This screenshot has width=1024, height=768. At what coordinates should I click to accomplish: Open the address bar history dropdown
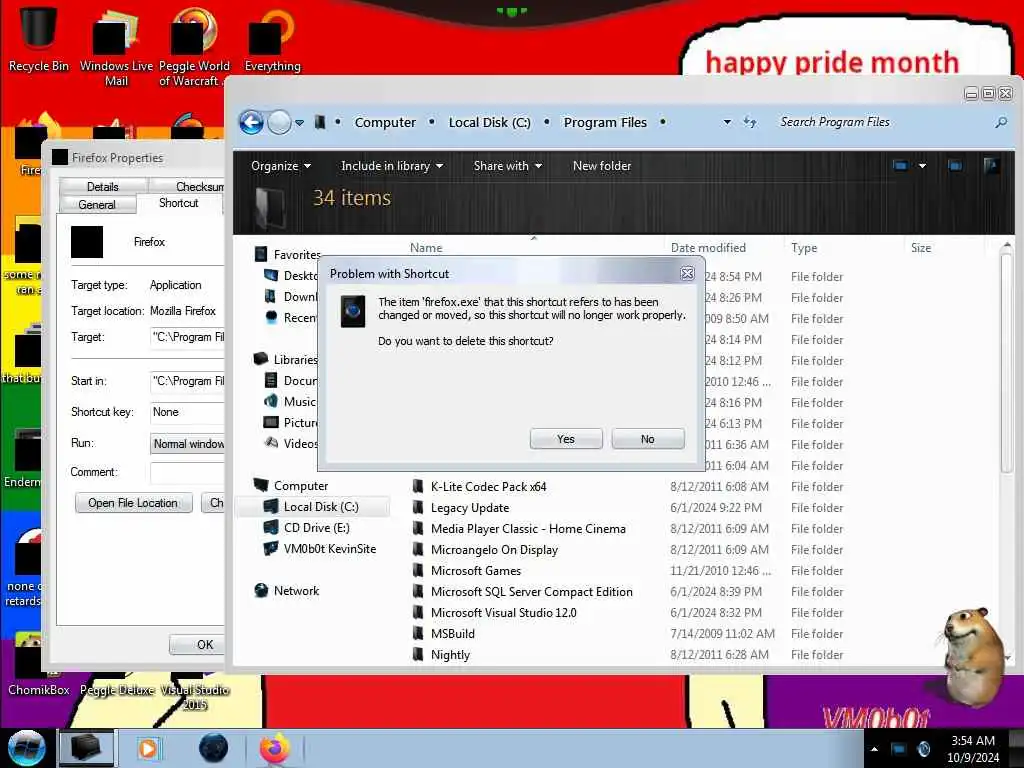(x=727, y=122)
